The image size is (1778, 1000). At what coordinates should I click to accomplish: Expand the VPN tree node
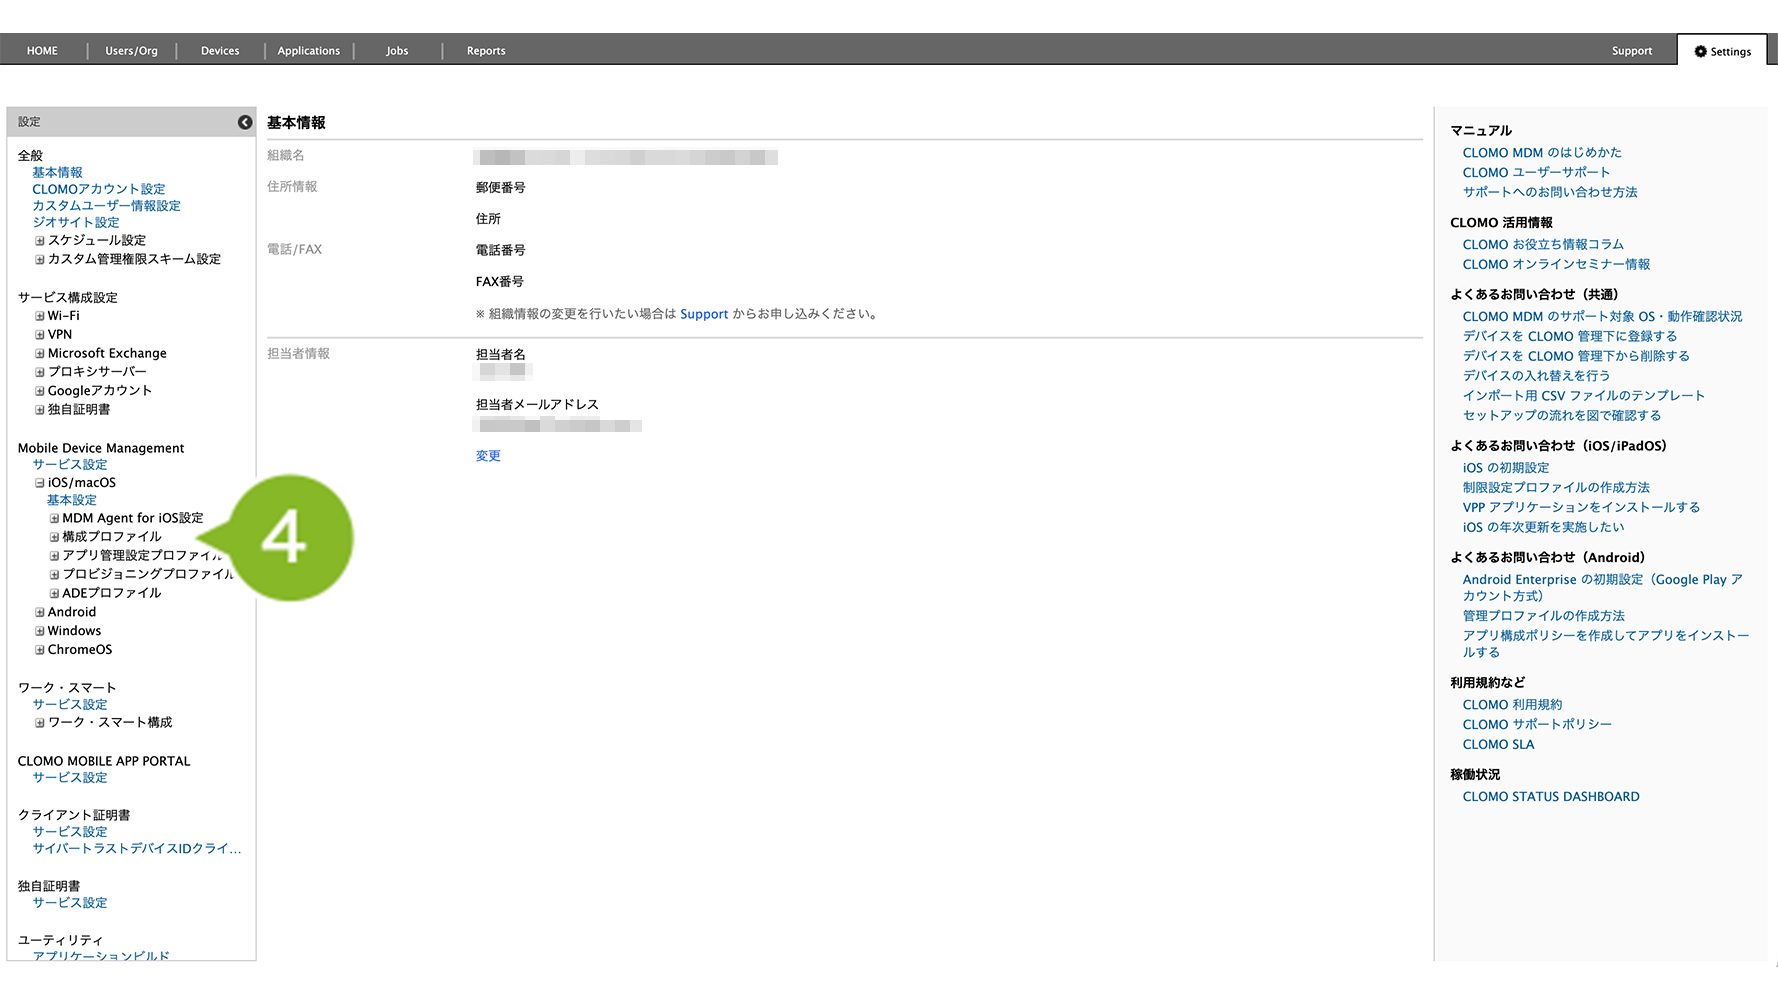tap(40, 335)
